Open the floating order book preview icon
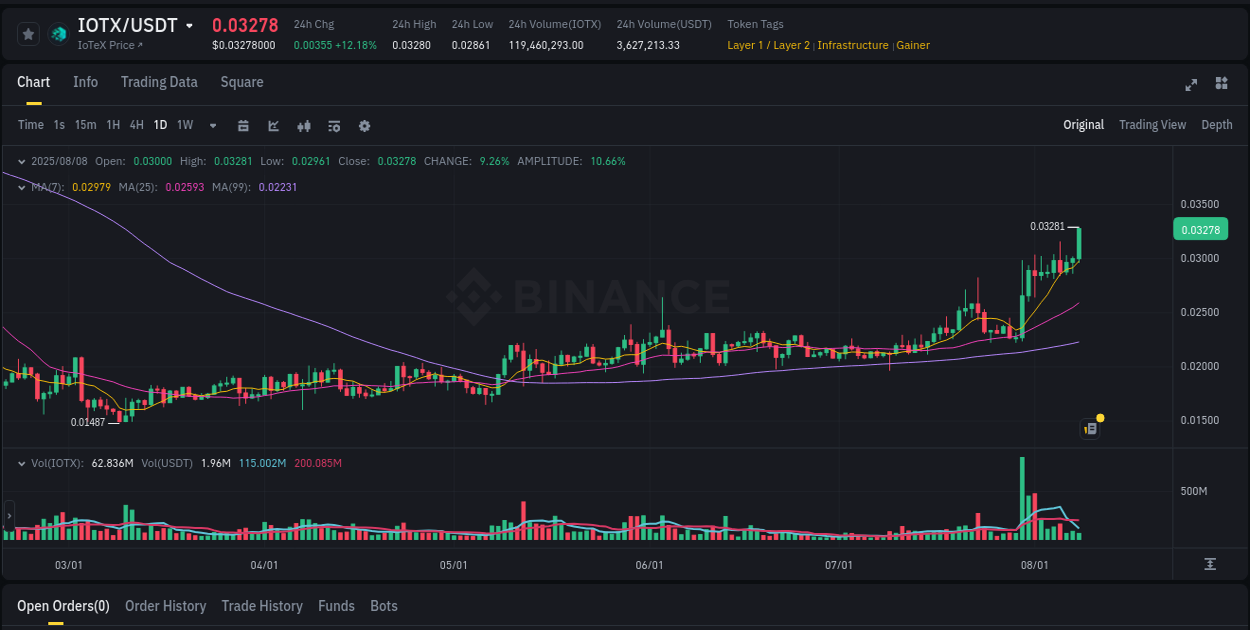Viewport: 1250px width, 630px height. 1089,428
